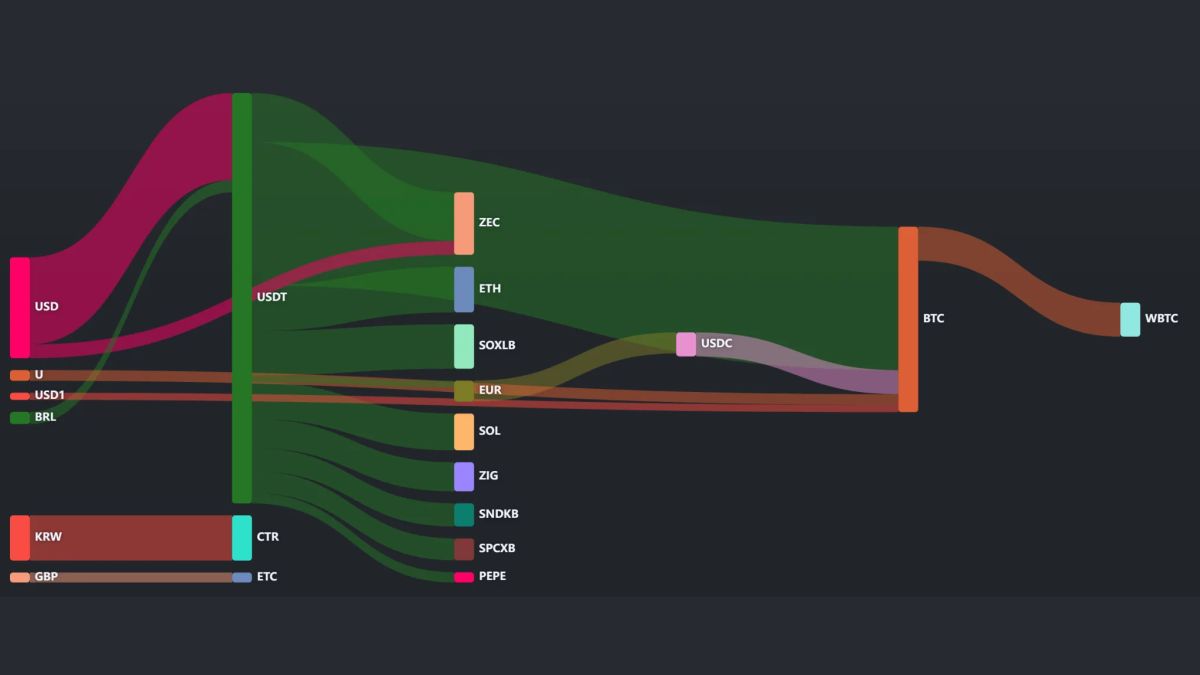This screenshot has width=1200, height=675.
Task: Select the "ETC" text label
Action: tap(267, 577)
